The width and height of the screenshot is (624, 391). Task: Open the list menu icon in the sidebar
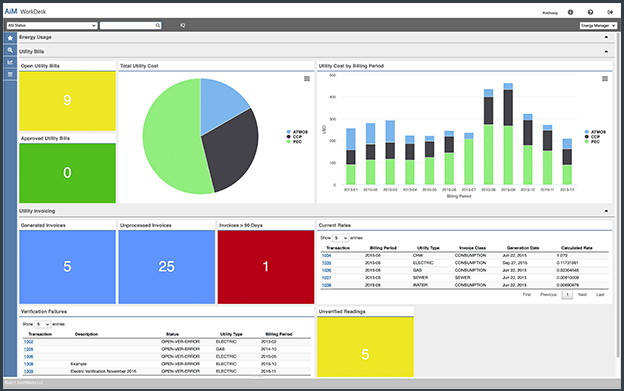tap(10, 74)
